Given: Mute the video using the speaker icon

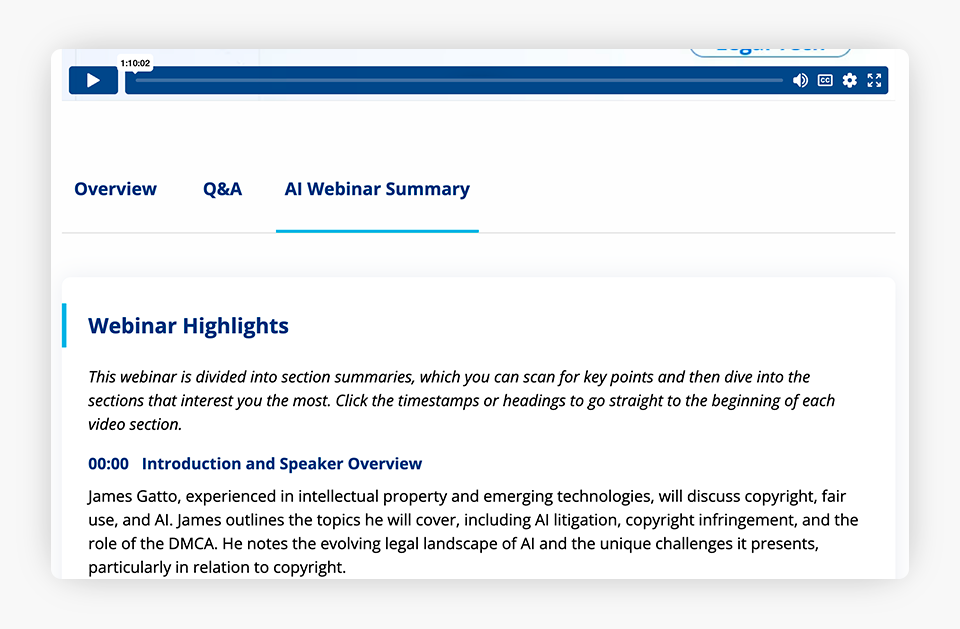Looking at the screenshot, I should (800, 81).
